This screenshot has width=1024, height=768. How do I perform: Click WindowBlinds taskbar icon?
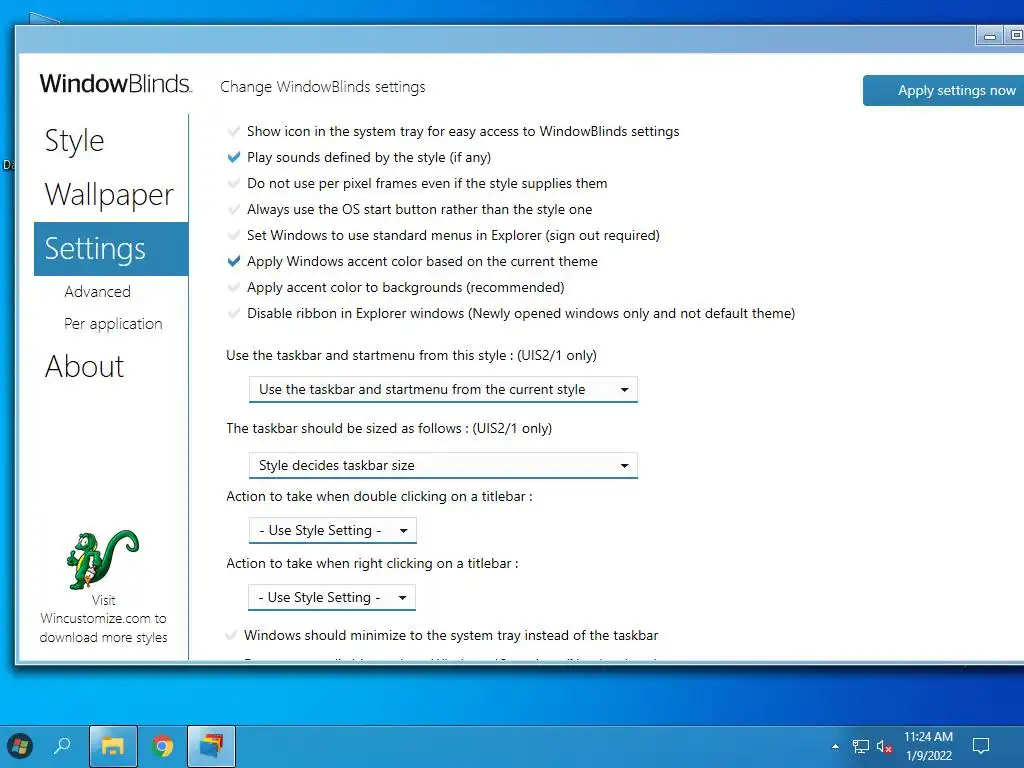[211, 746]
